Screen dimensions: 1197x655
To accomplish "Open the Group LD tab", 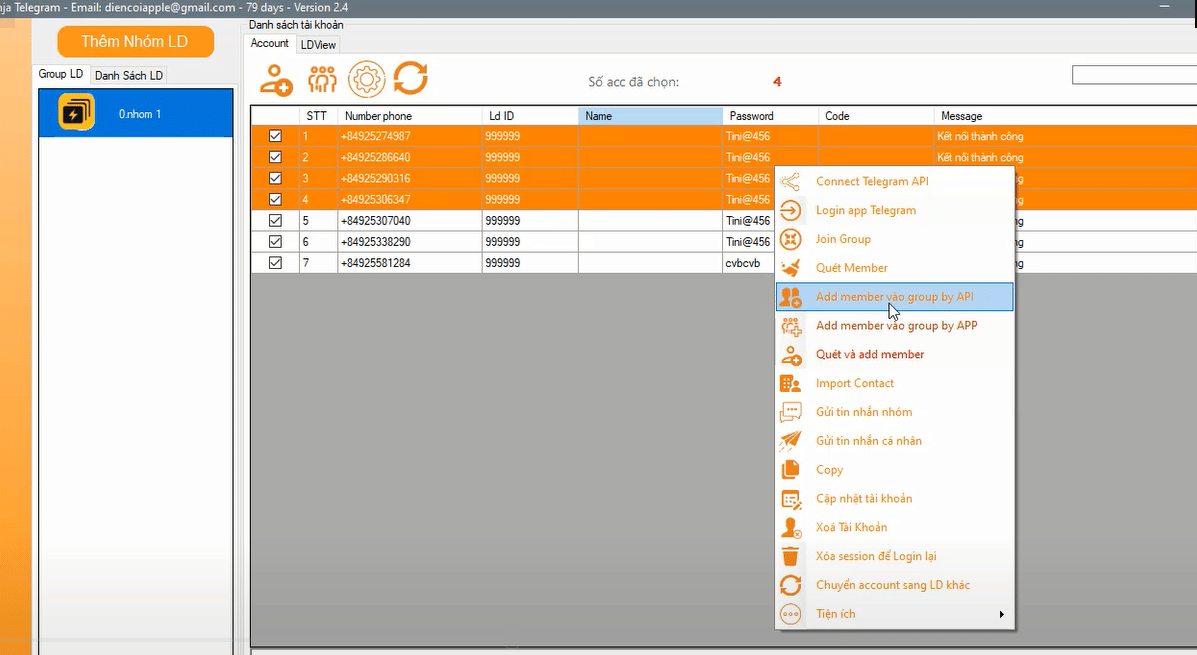I will 60,74.
